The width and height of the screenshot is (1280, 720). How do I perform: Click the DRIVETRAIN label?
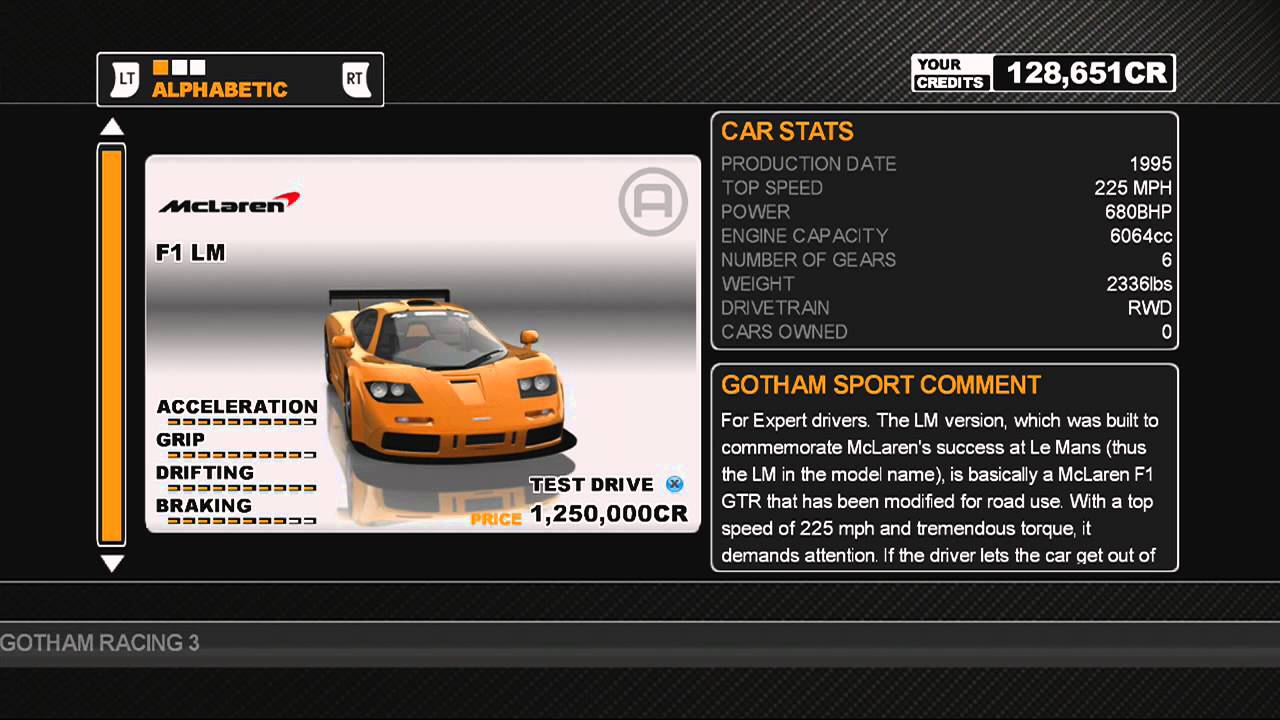pos(775,308)
